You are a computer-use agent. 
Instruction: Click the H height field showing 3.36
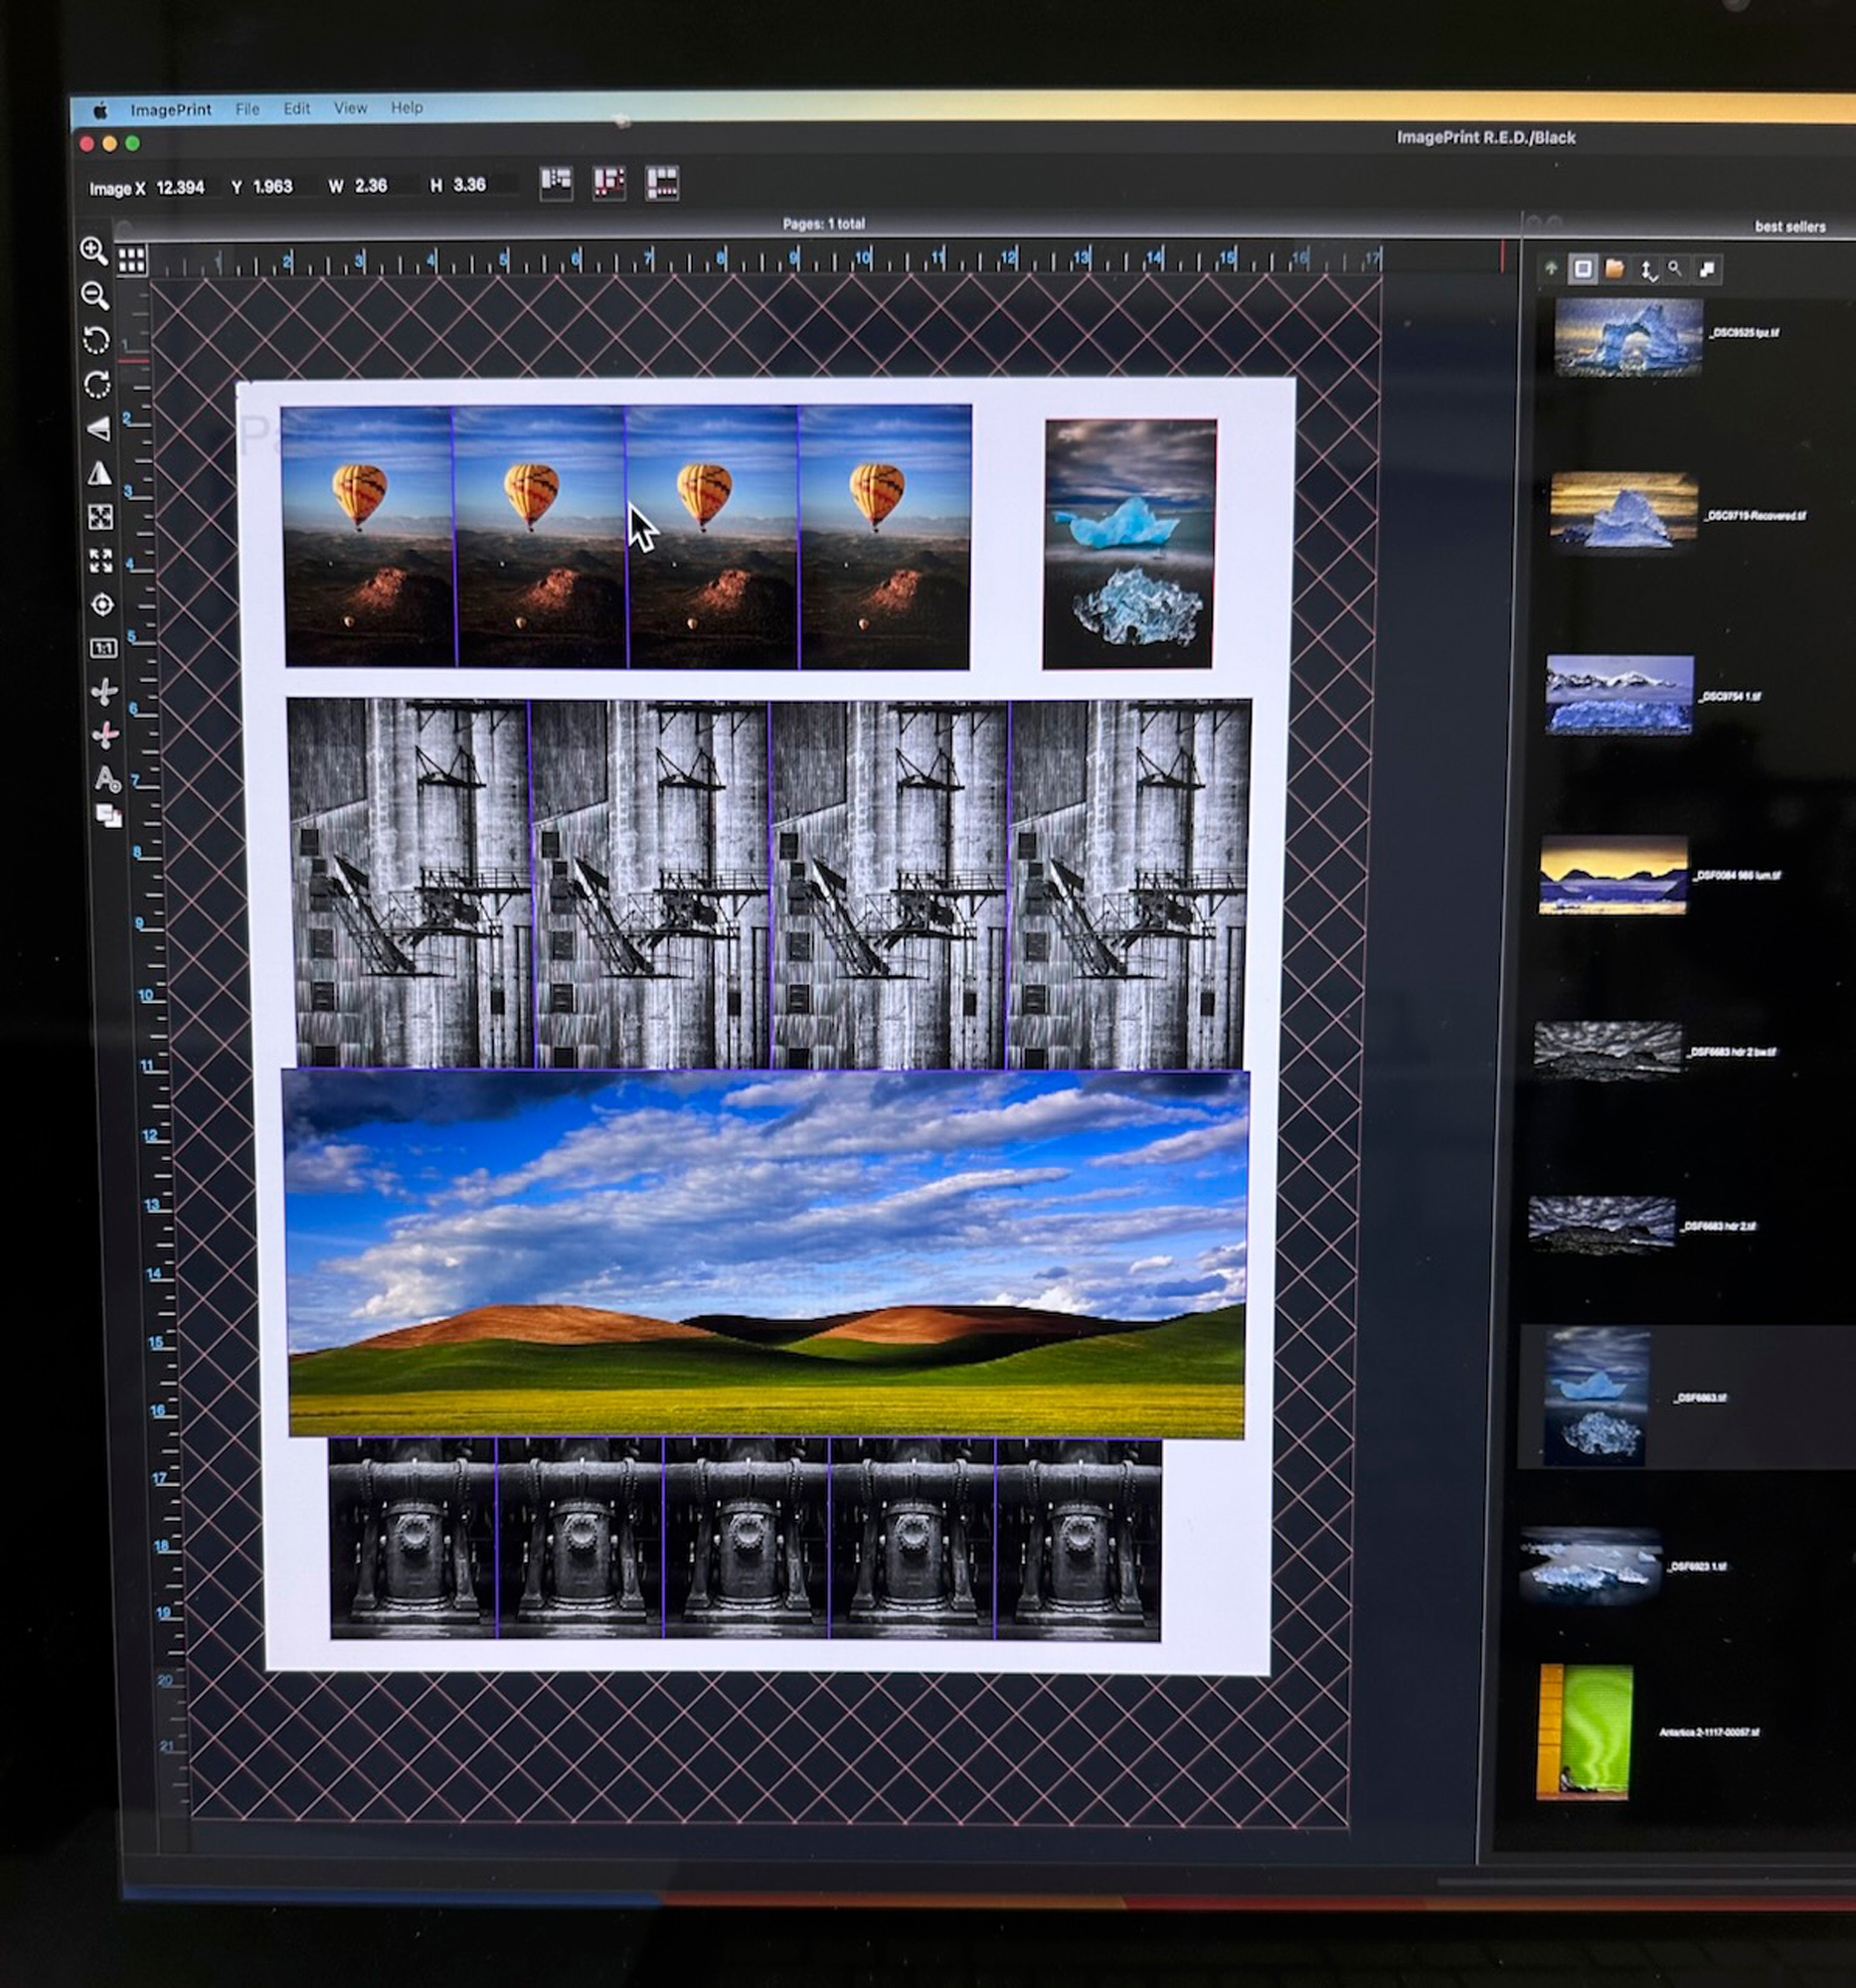(x=470, y=185)
